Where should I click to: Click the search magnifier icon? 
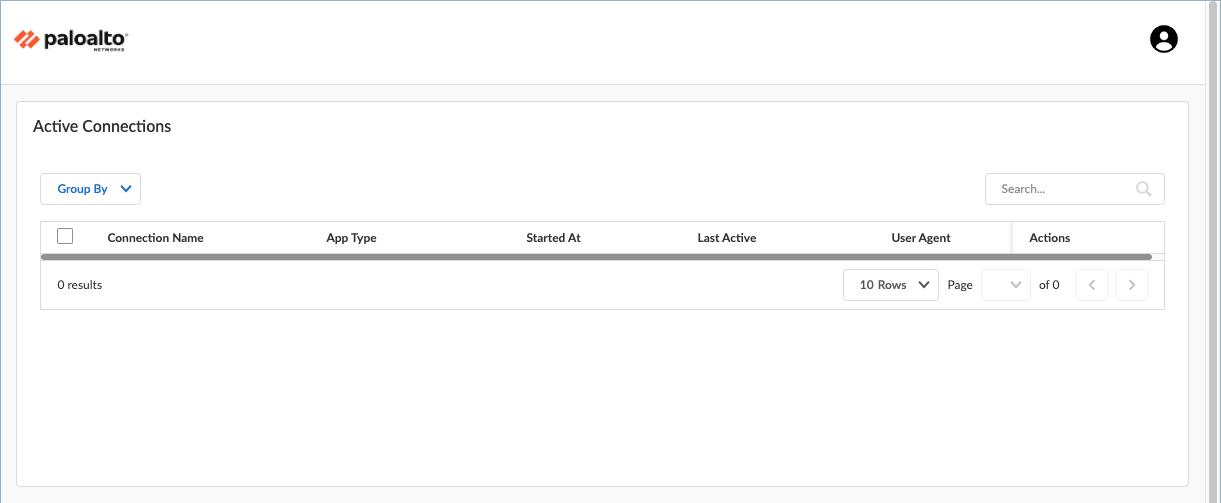pos(1144,189)
